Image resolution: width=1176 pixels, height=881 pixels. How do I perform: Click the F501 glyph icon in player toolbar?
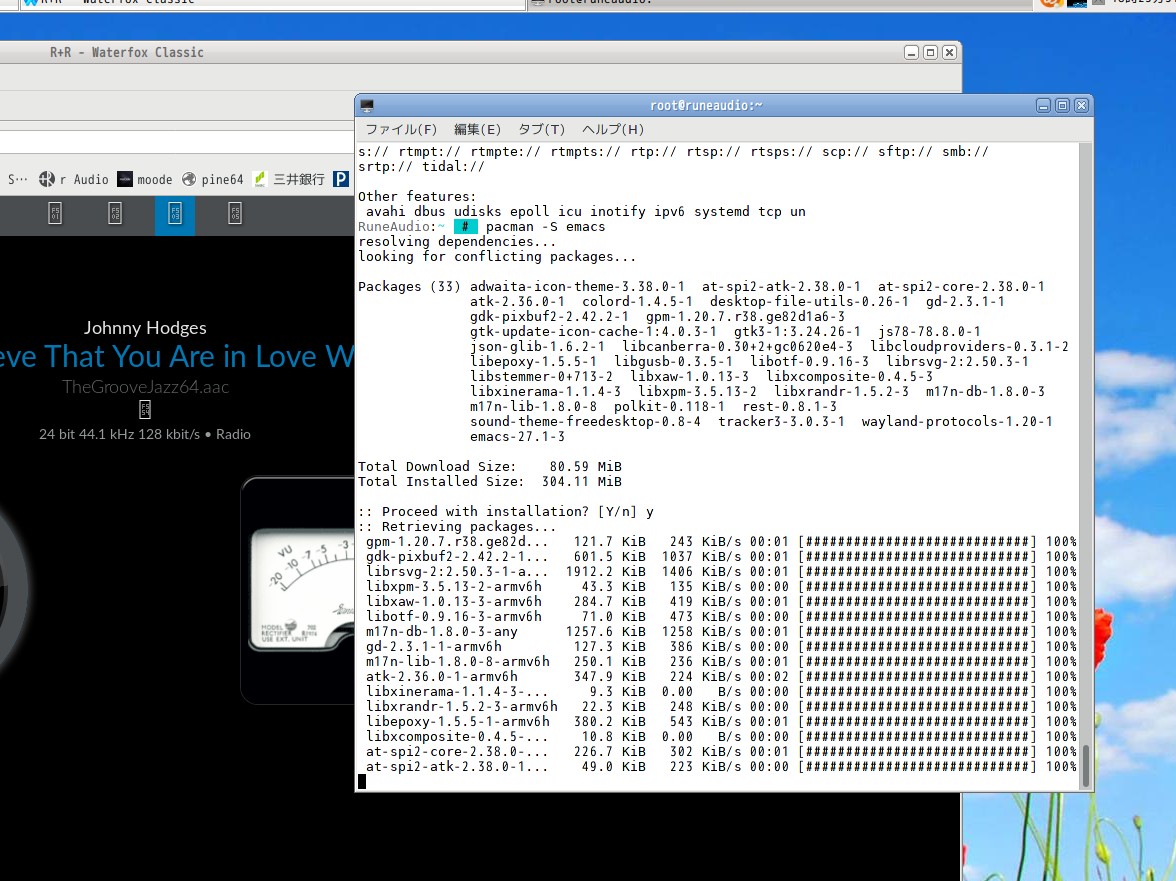(55, 213)
